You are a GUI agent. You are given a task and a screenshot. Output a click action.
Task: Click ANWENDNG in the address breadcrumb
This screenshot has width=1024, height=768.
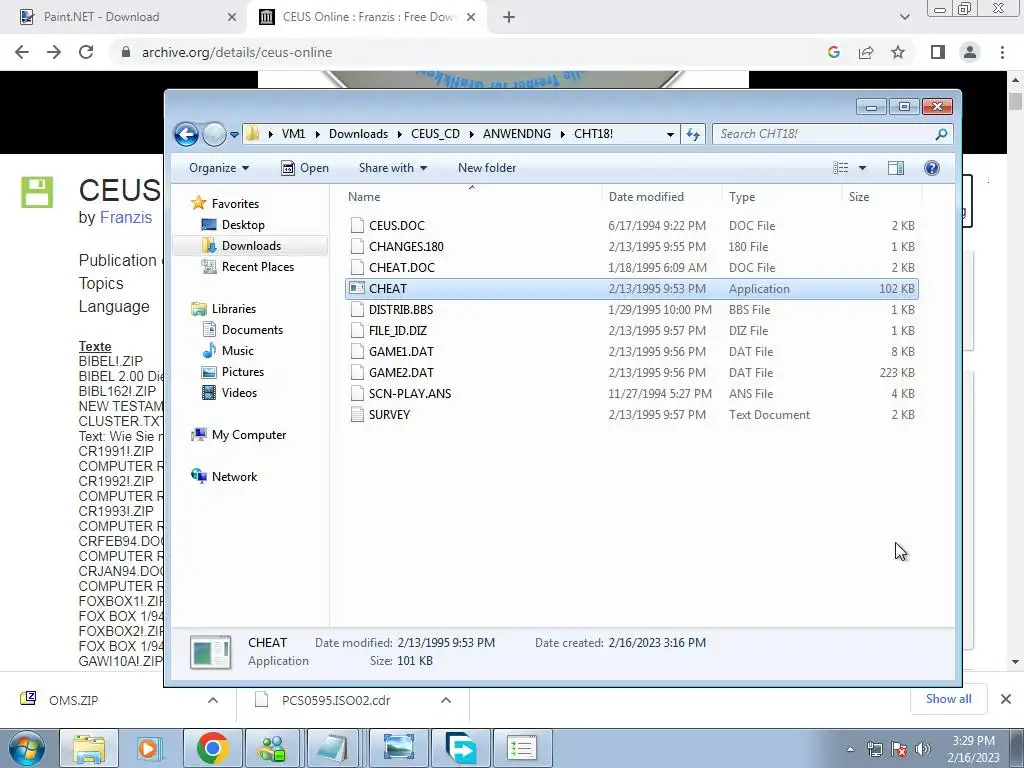517,134
